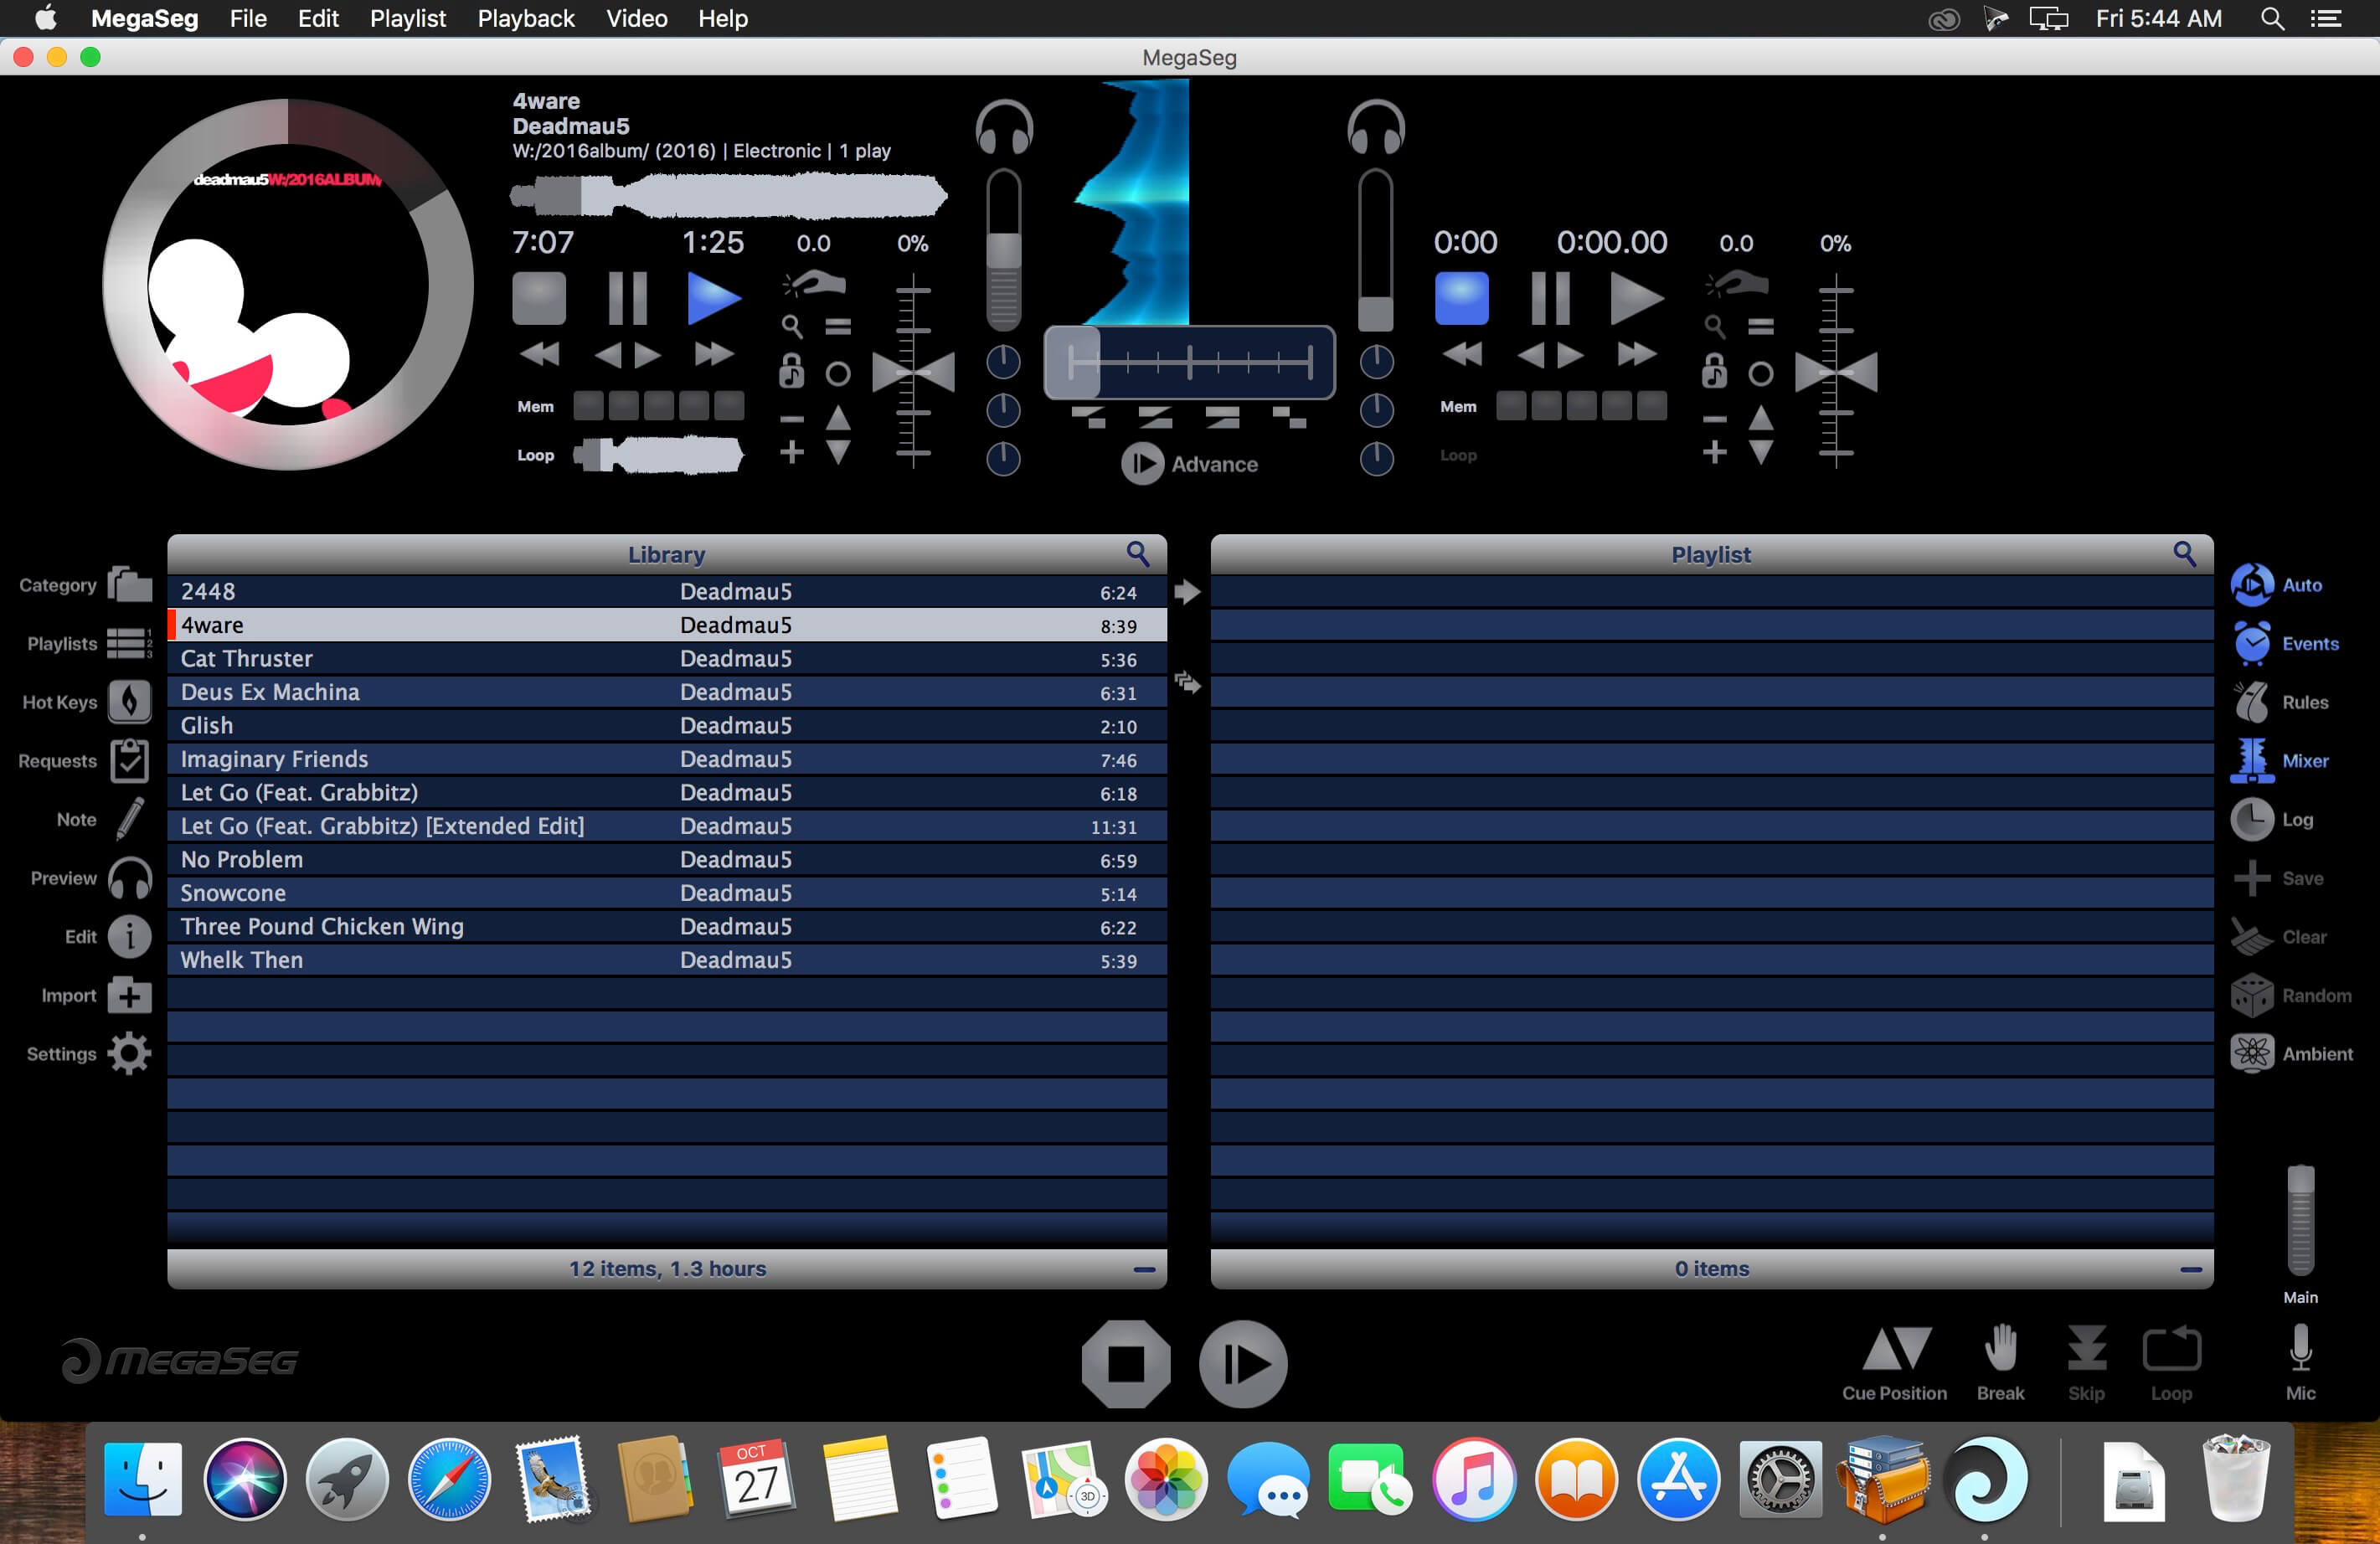The height and width of the screenshot is (1544, 2380).
Task: Click the Clear playlist icon
Action: 2252,937
